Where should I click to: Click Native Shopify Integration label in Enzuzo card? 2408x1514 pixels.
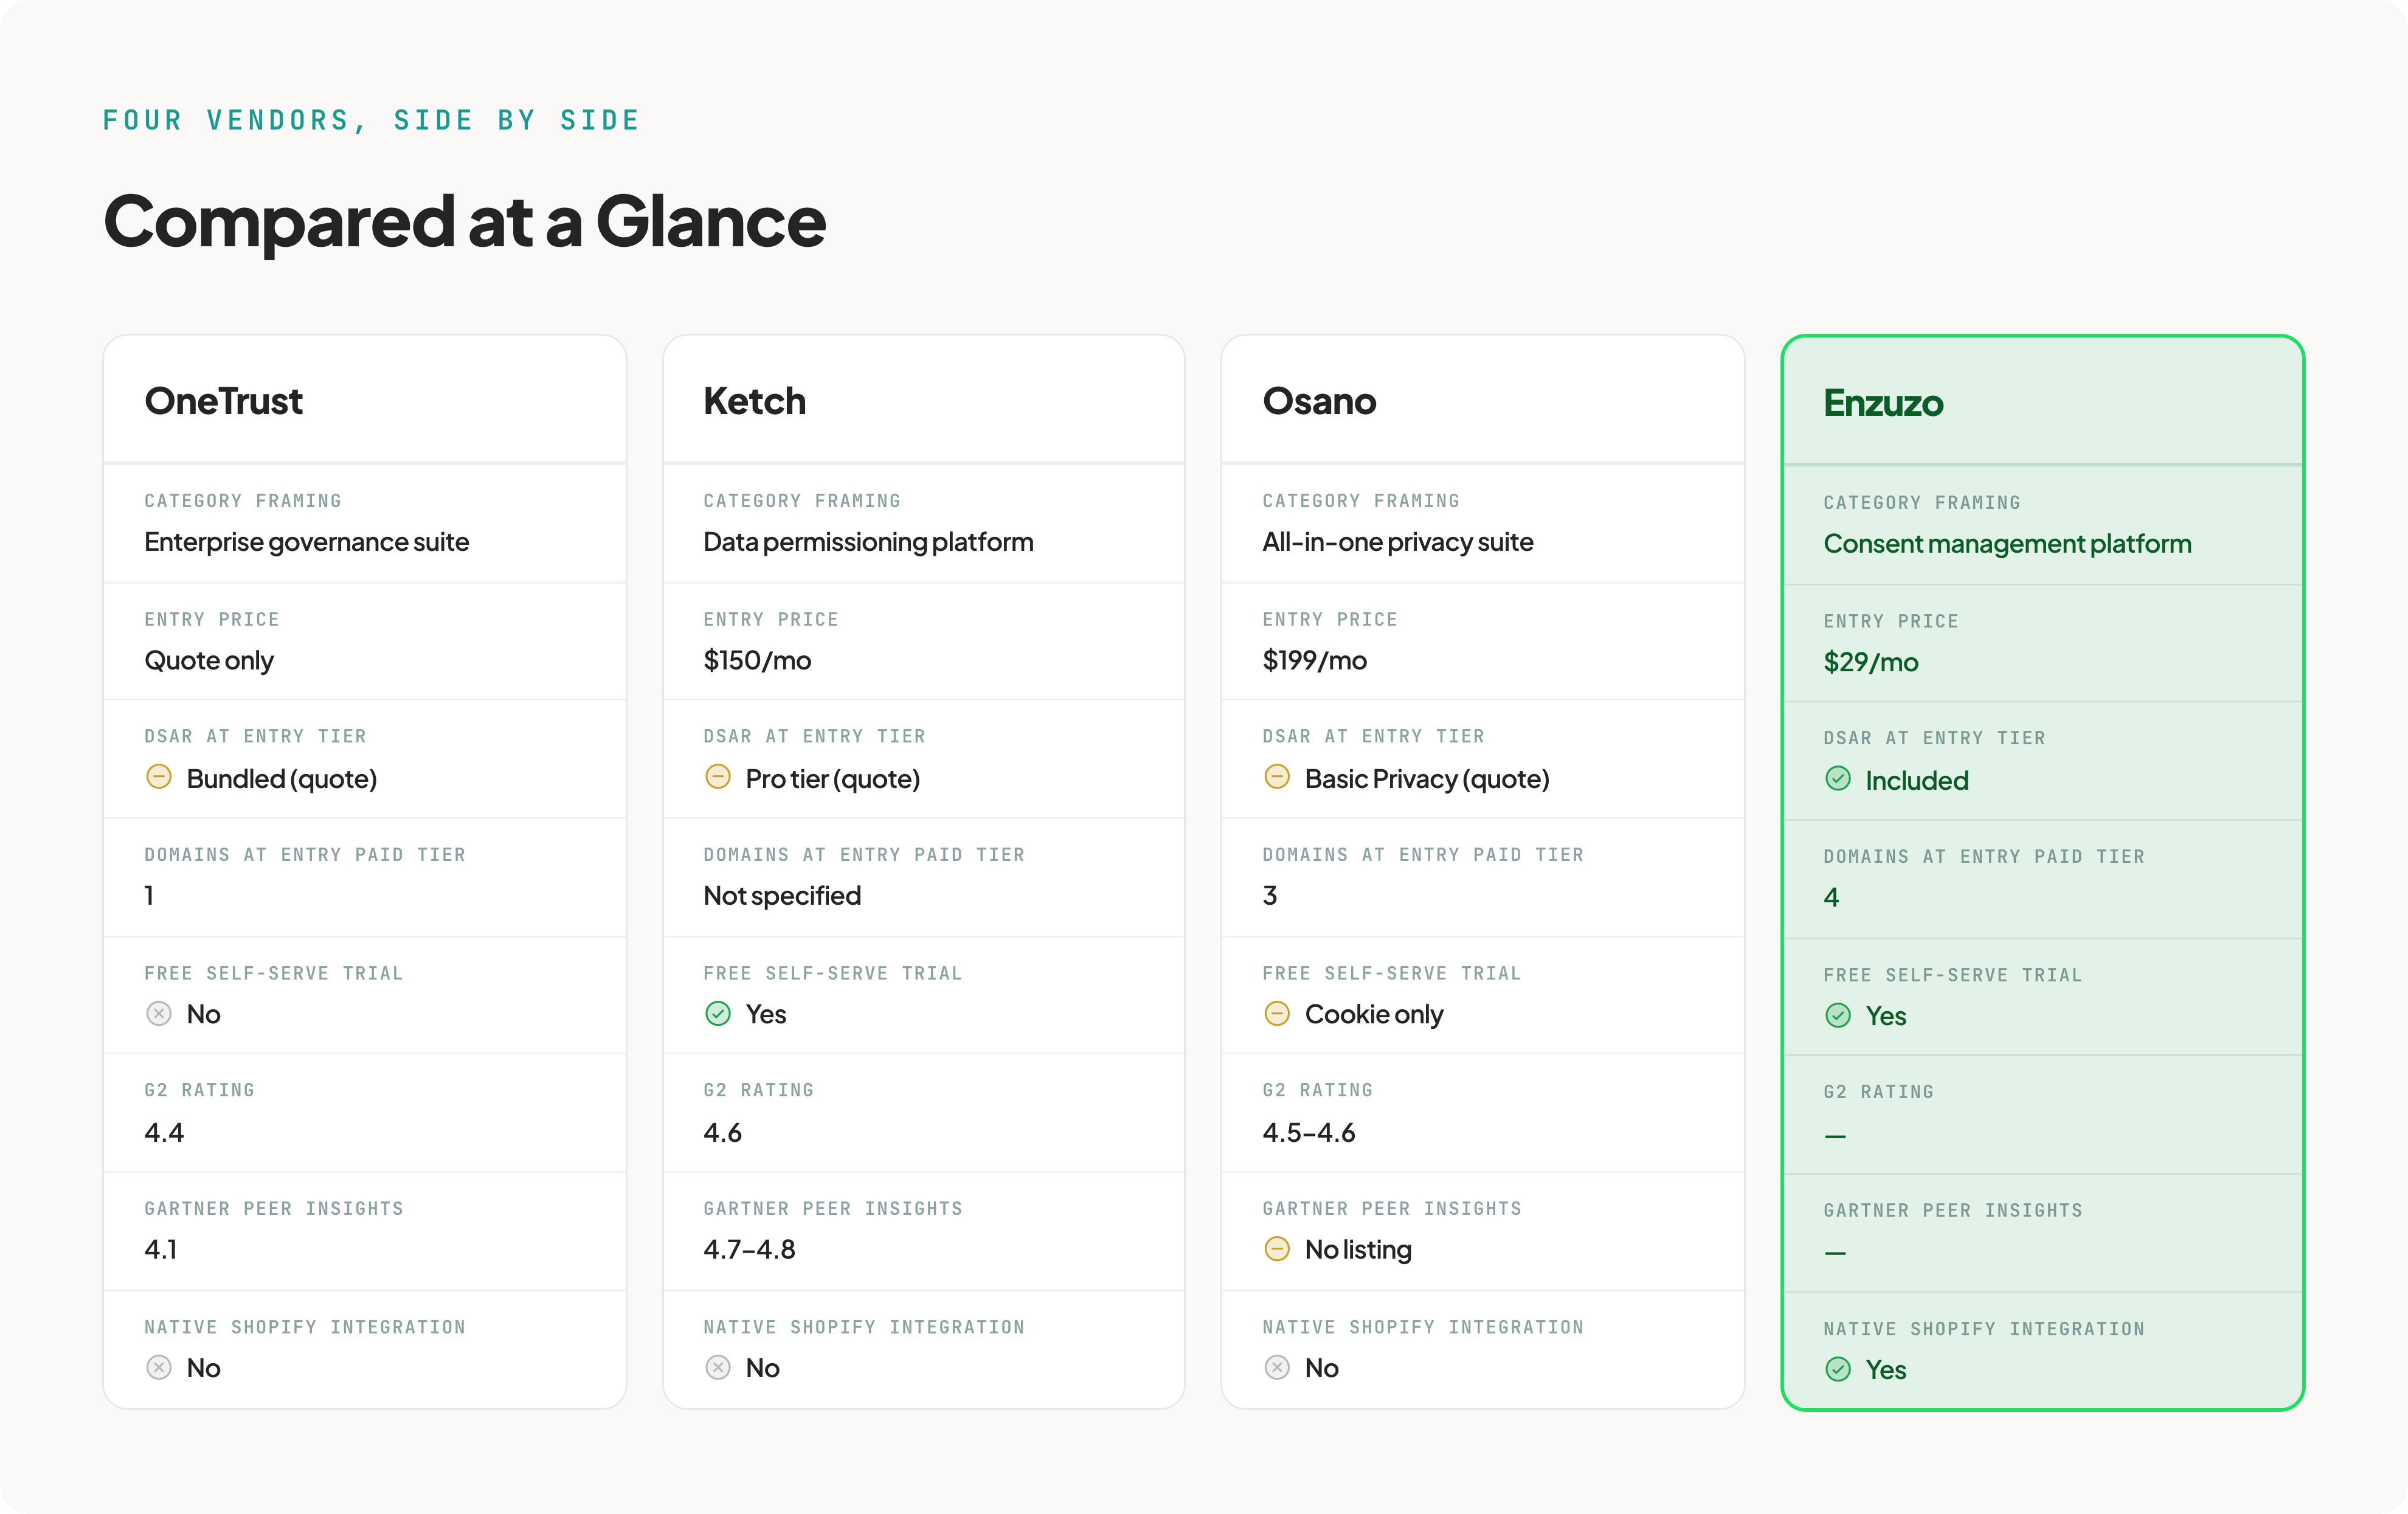(1984, 1330)
